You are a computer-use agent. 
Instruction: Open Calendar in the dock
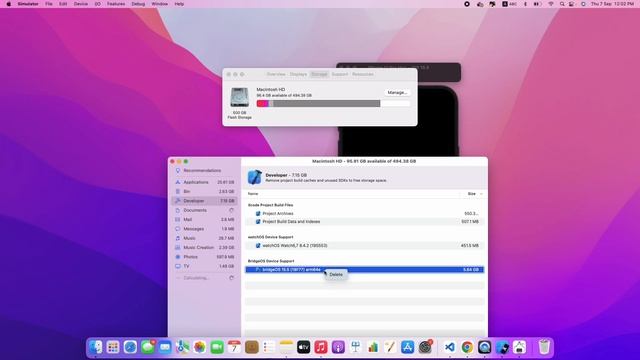tap(234, 347)
